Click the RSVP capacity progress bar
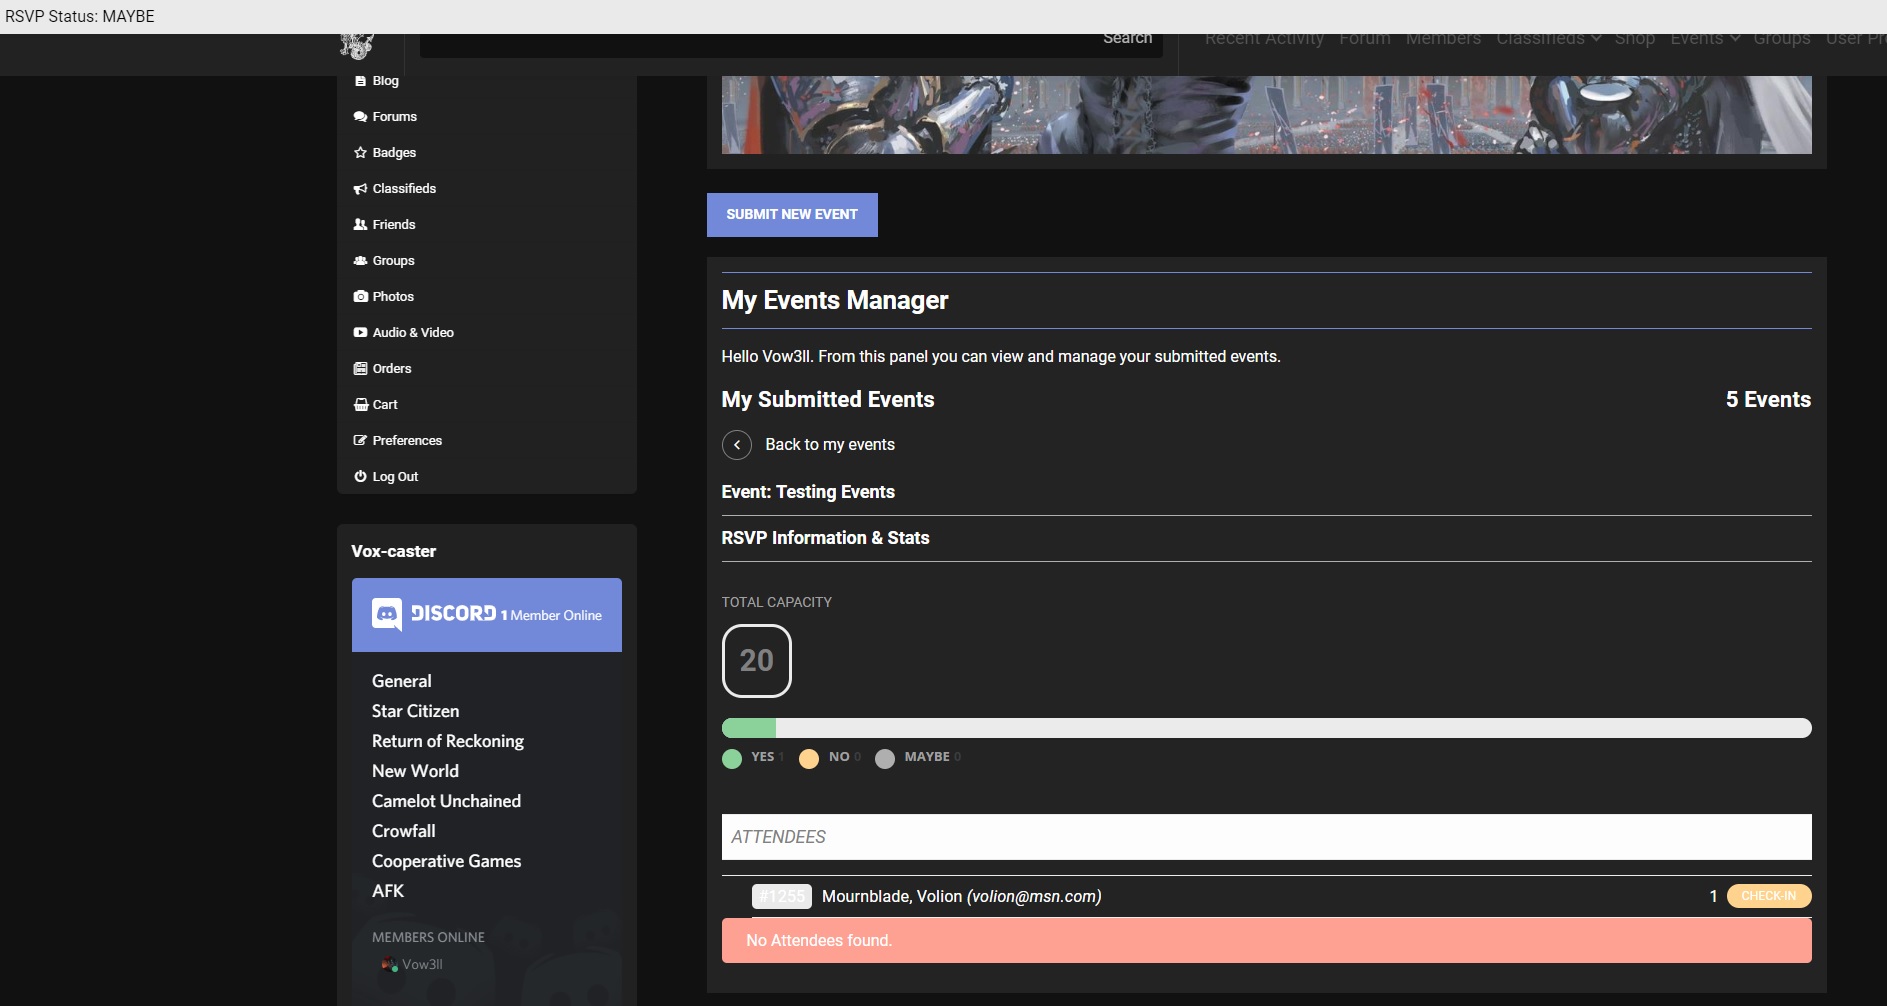The width and height of the screenshot is (1887, 1006). [1266, 728]
